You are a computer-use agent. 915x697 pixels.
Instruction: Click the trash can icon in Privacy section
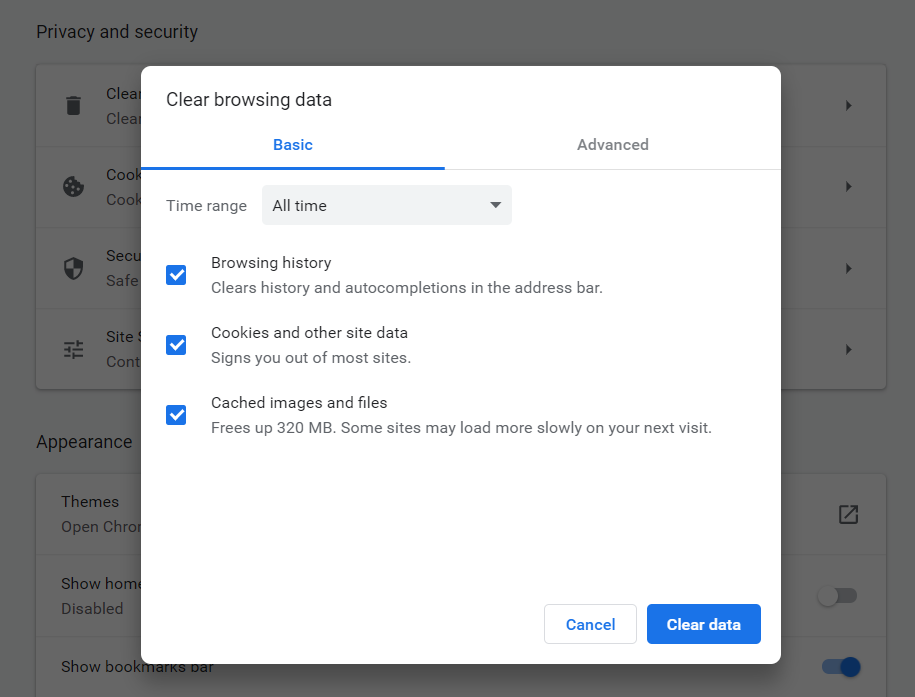click(x=73, y=105)
